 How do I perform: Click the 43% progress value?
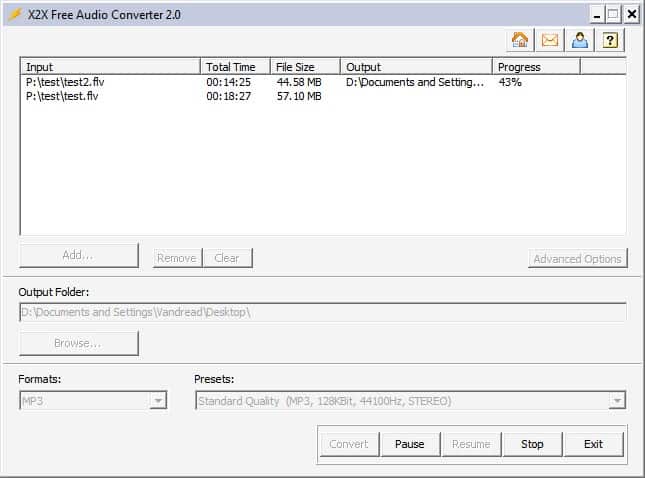click(x=510, y=82)
